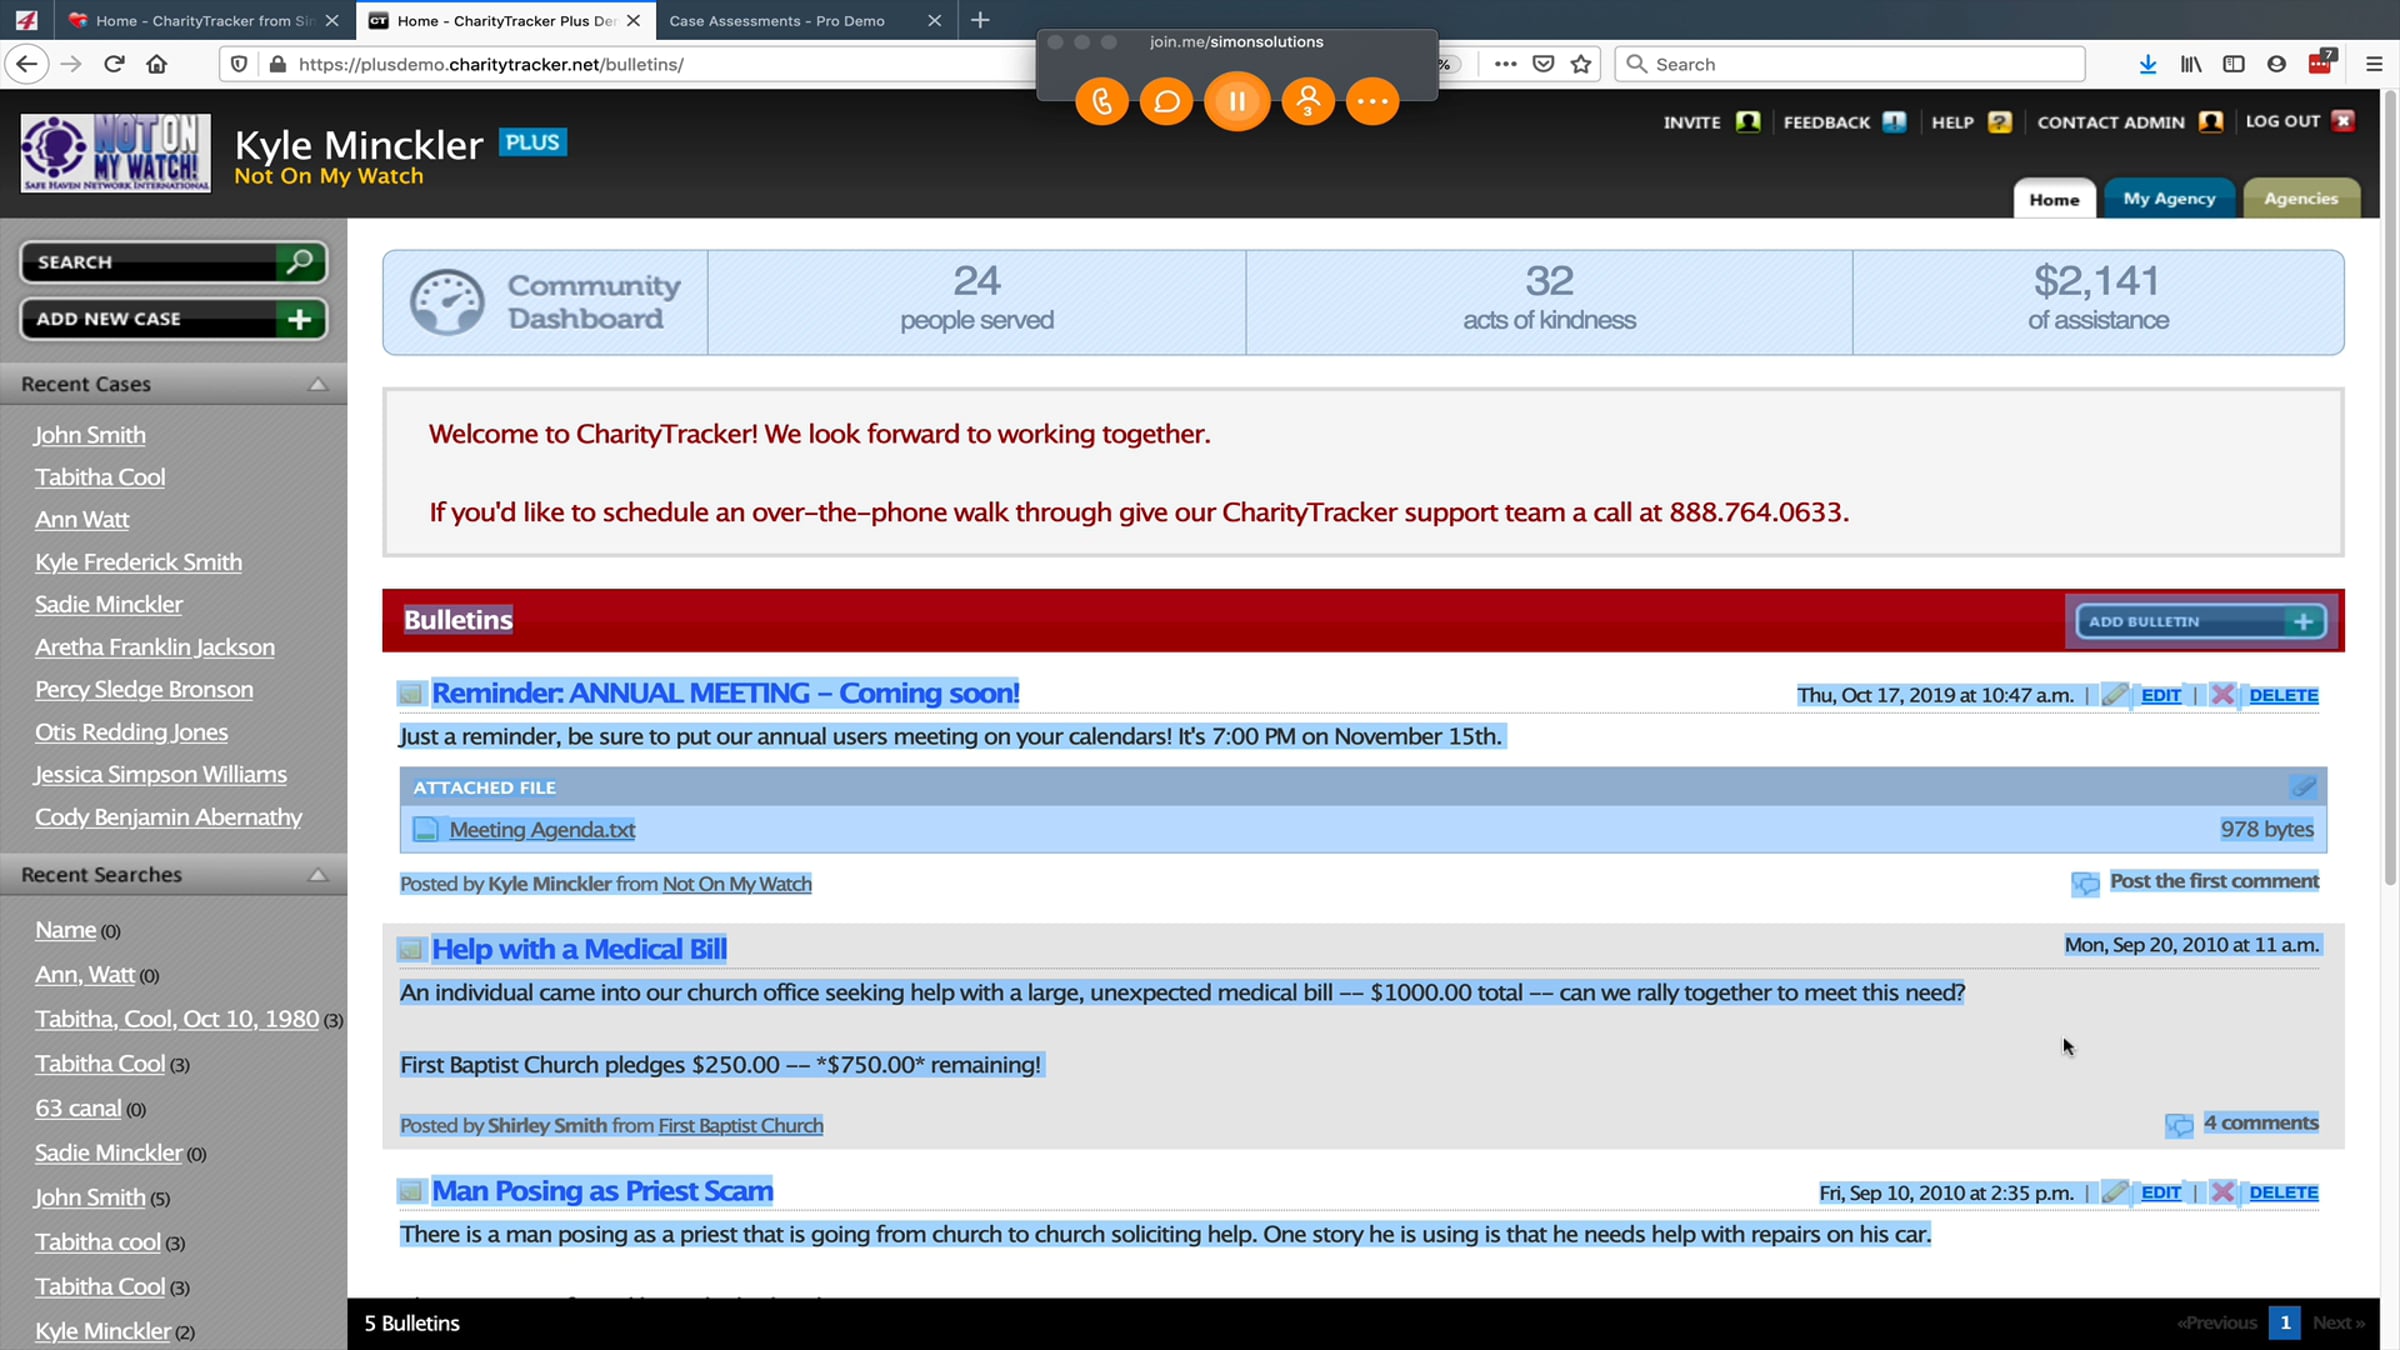Open the Meeting Agenda.txt attachment link
The width and height of the screenshot is (2400, 1350).
[x=542, y=829]
